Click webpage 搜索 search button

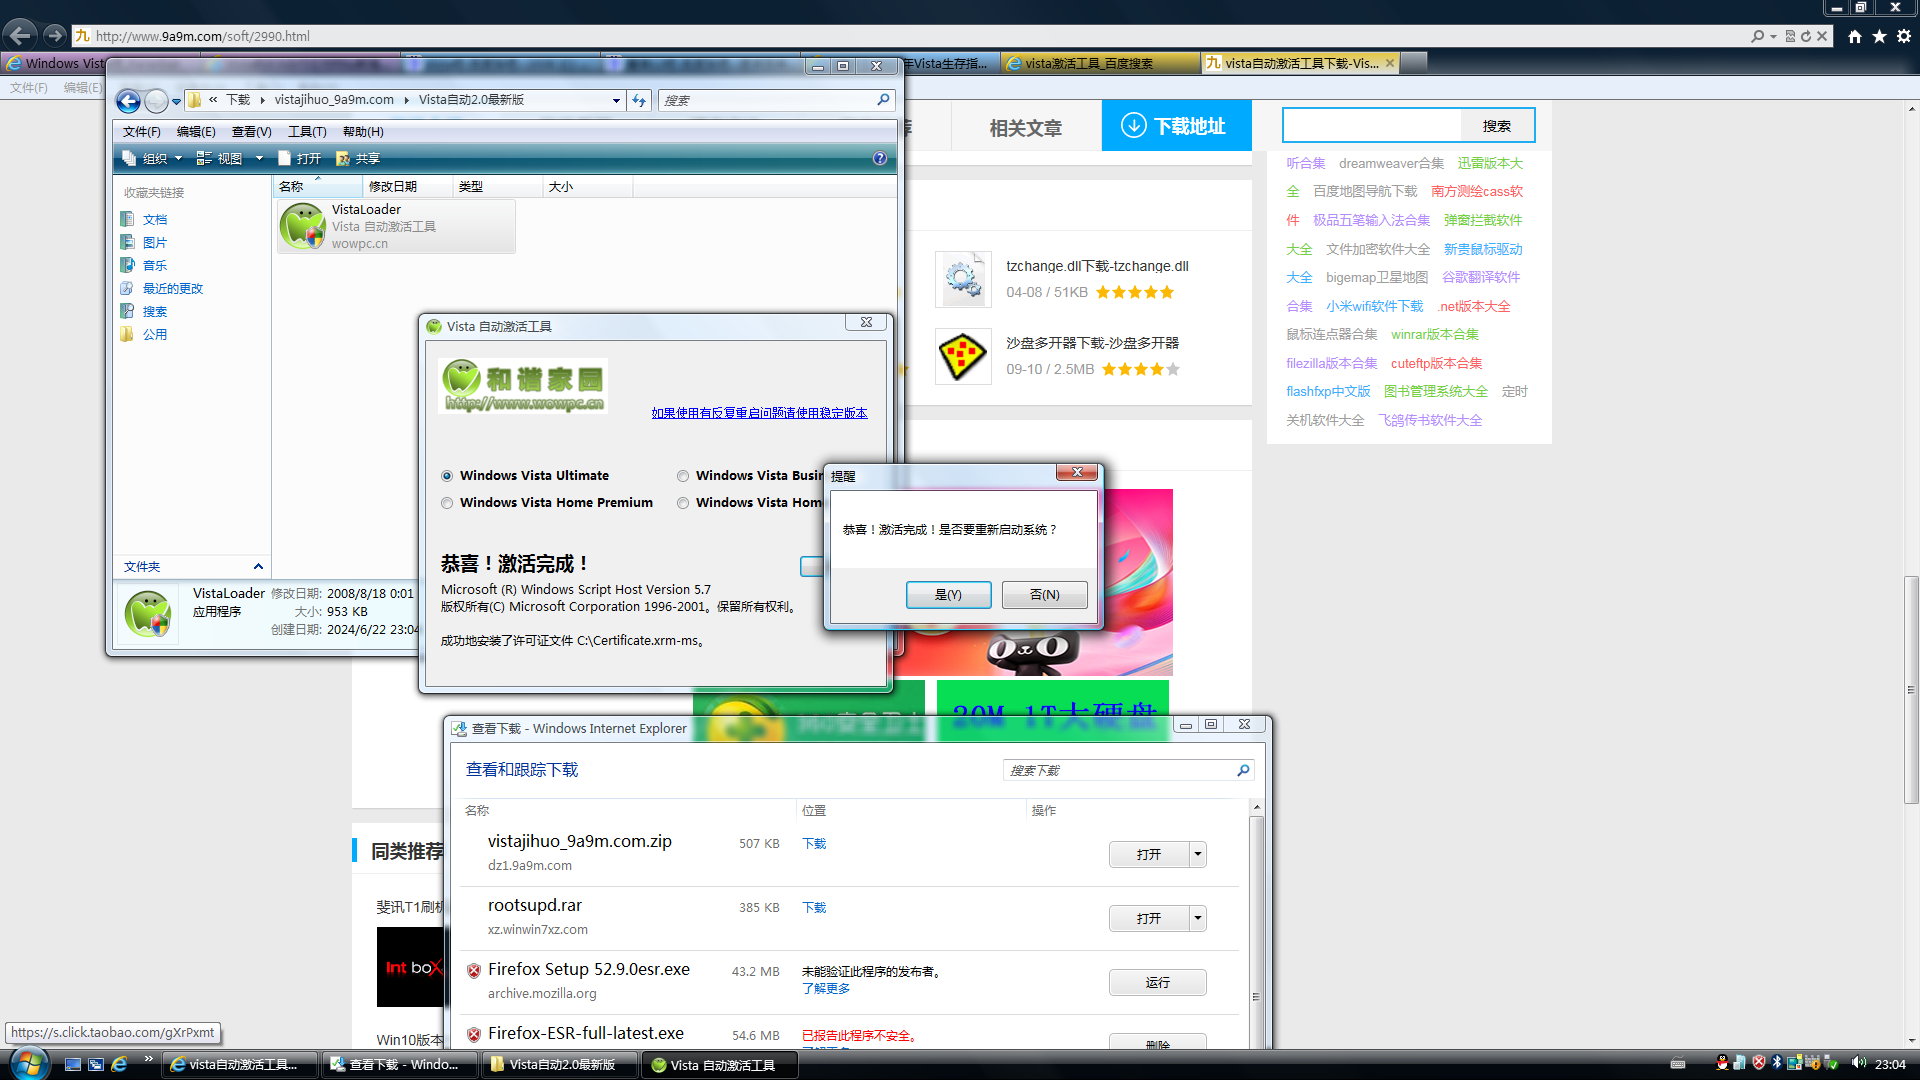point(1497,126)
